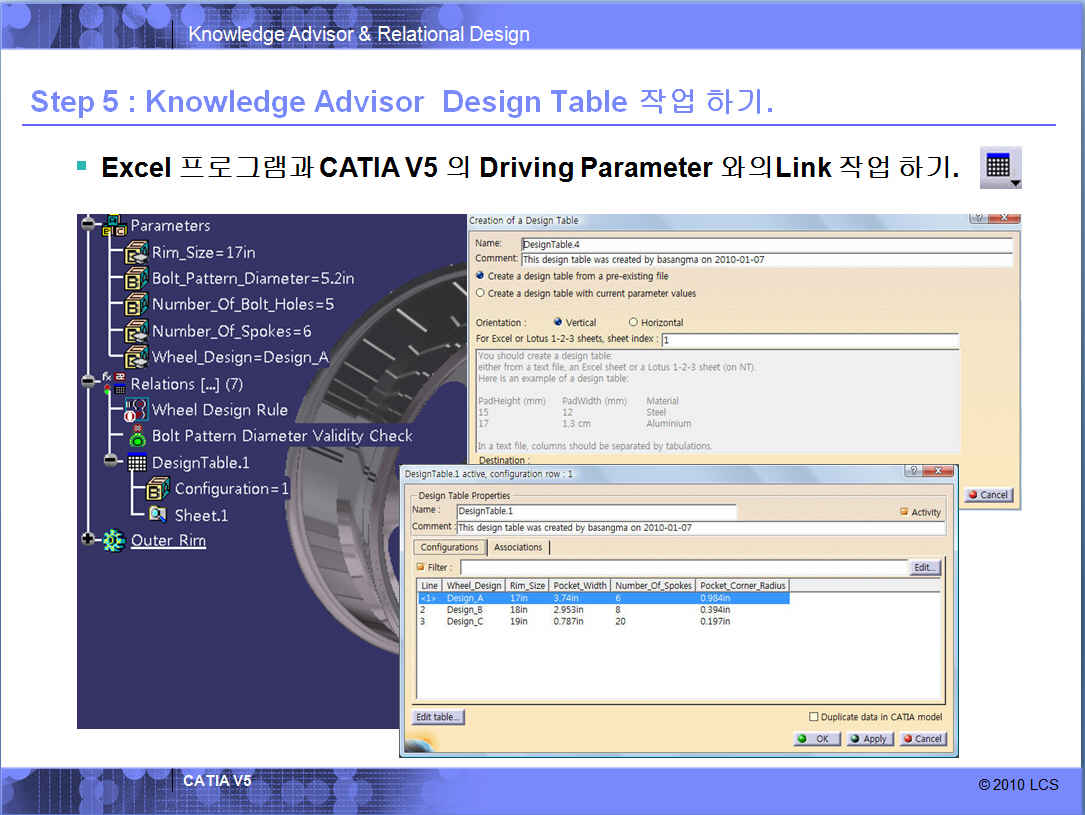Select 'Create a design table with current parameter values'

pos(481,293)
